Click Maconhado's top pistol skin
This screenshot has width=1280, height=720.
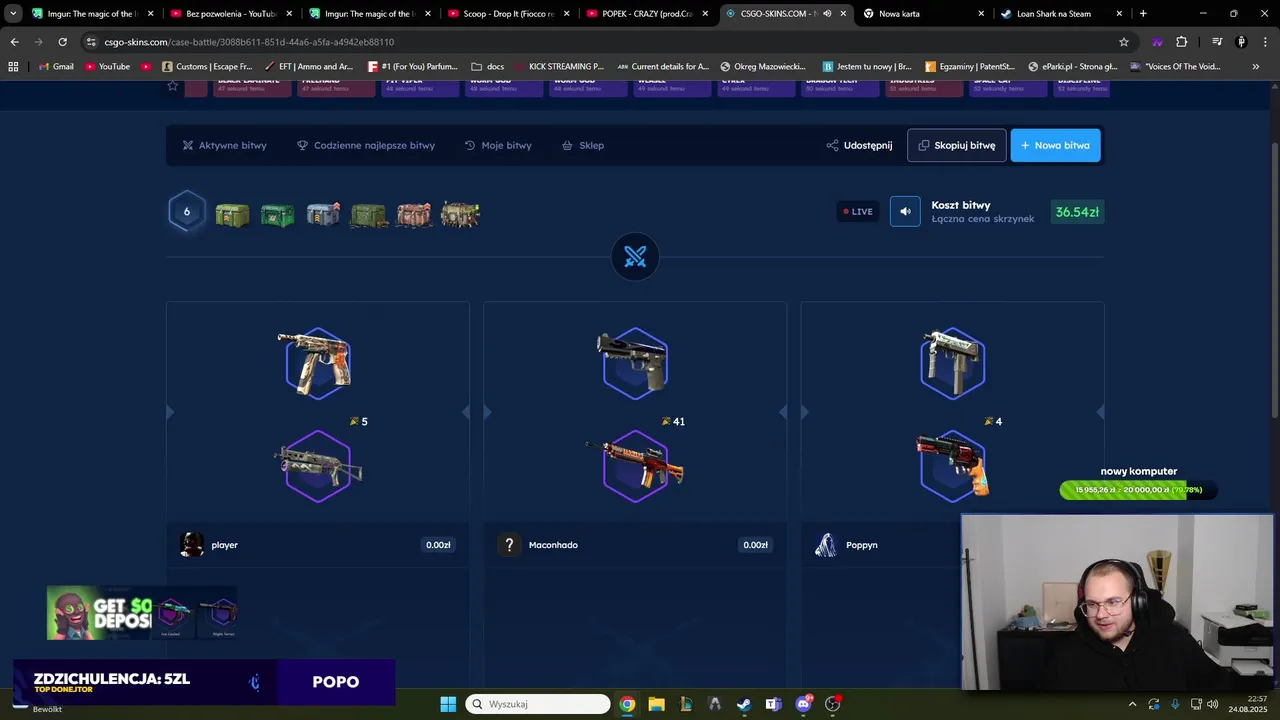click(635, 362)
